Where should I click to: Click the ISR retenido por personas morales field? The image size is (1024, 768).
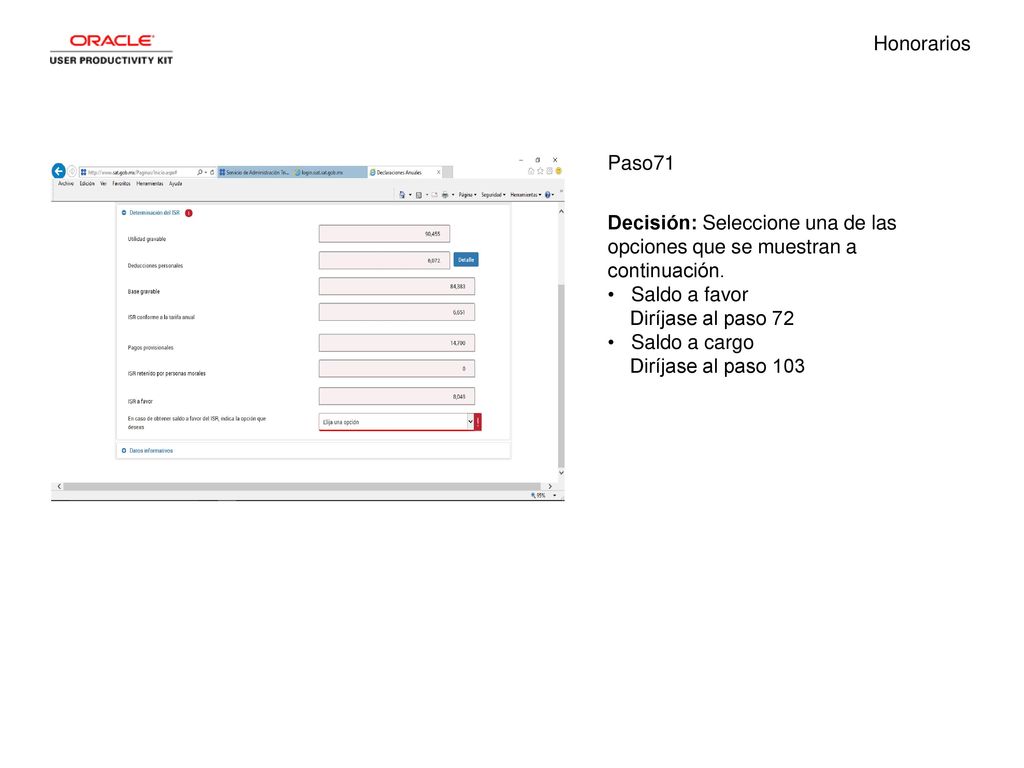[x=396, y=369]
